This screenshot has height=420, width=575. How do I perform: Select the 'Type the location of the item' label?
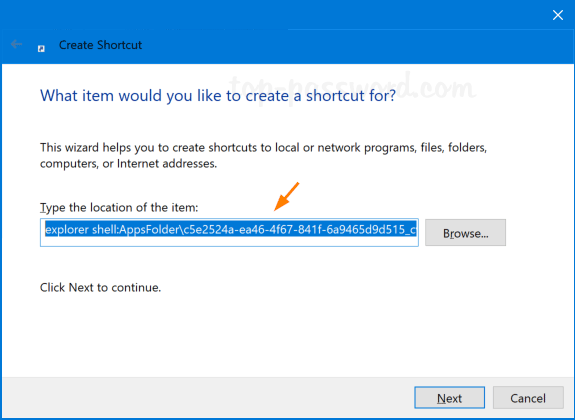[x=119, y=208]
